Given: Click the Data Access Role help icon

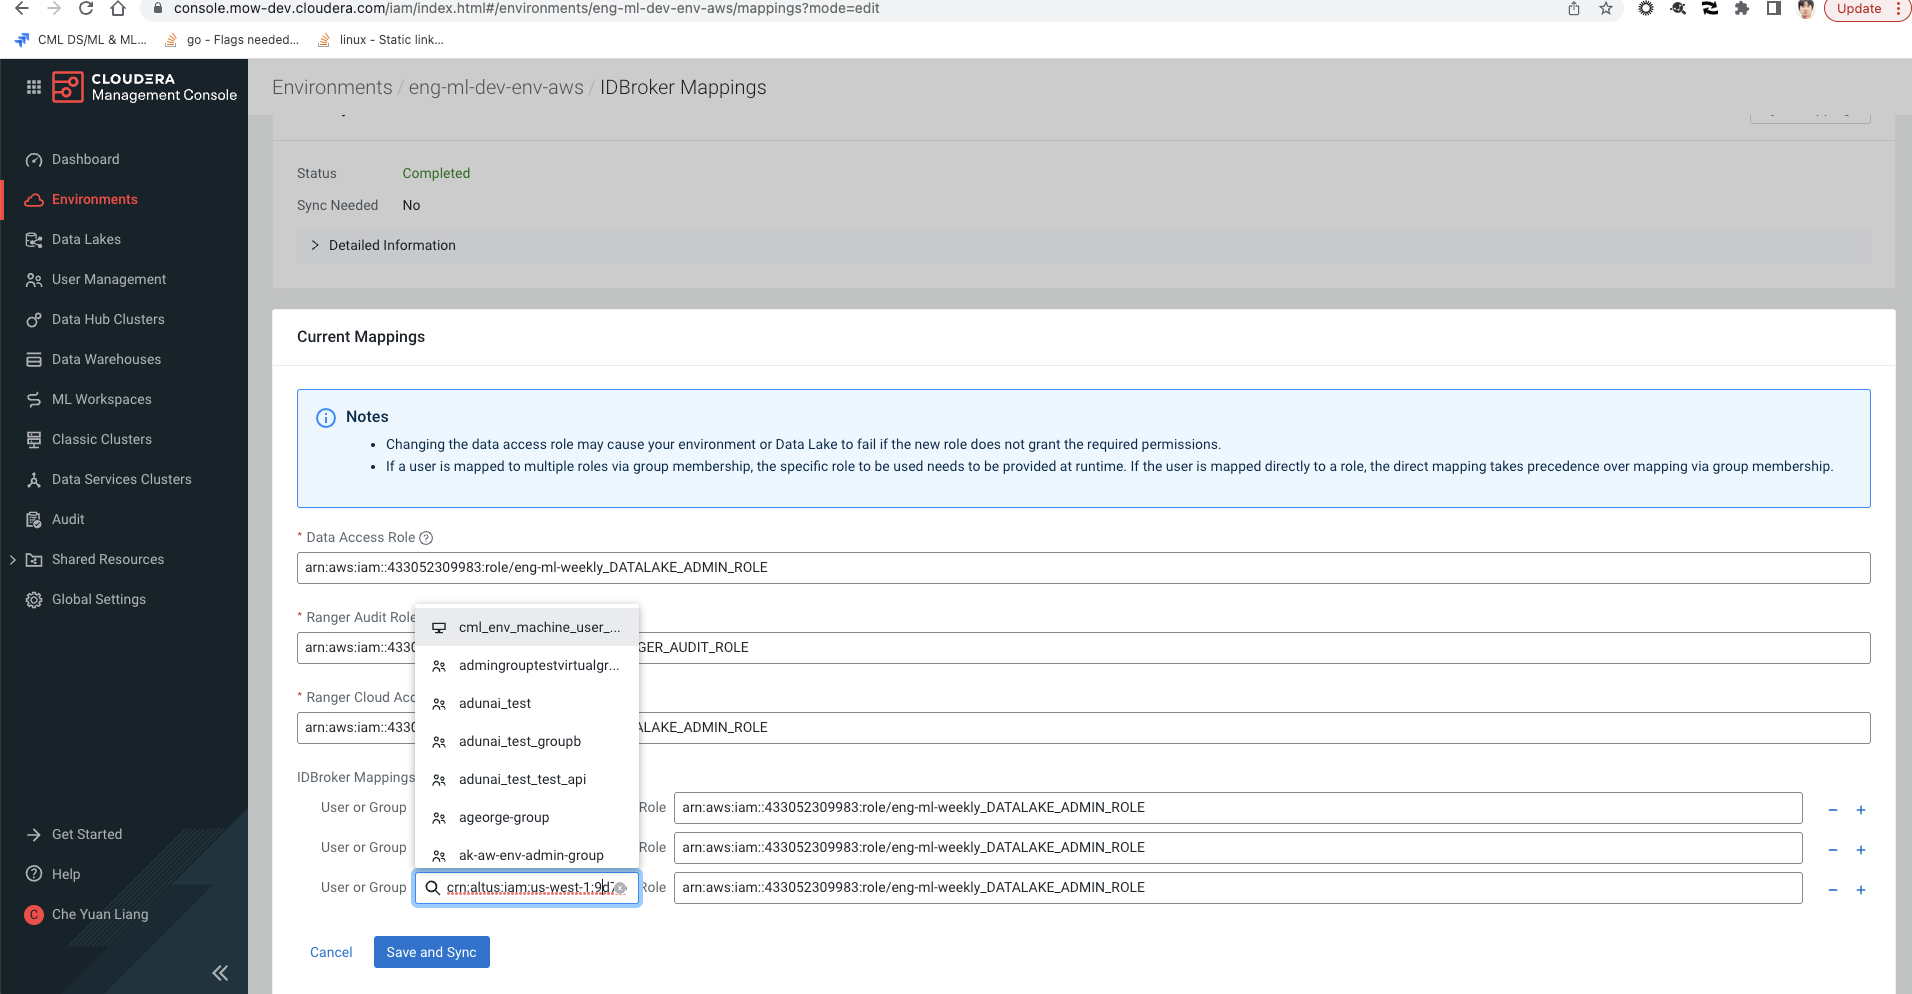Looking at the screenshot, I should 426,538.
